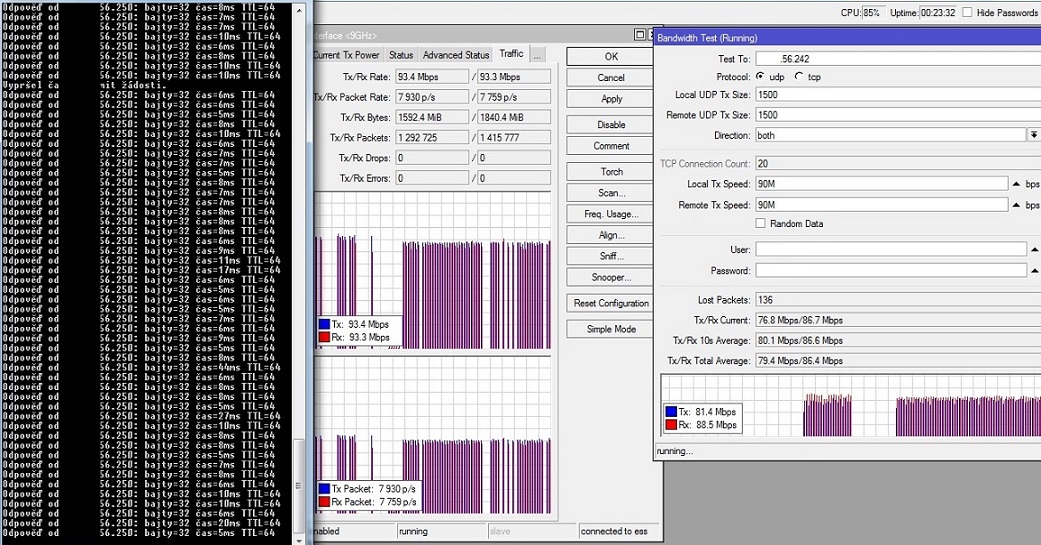Click the TCP Connection Count field
The height and width of the screenshot is (545, 1041).
pos(898,163)
